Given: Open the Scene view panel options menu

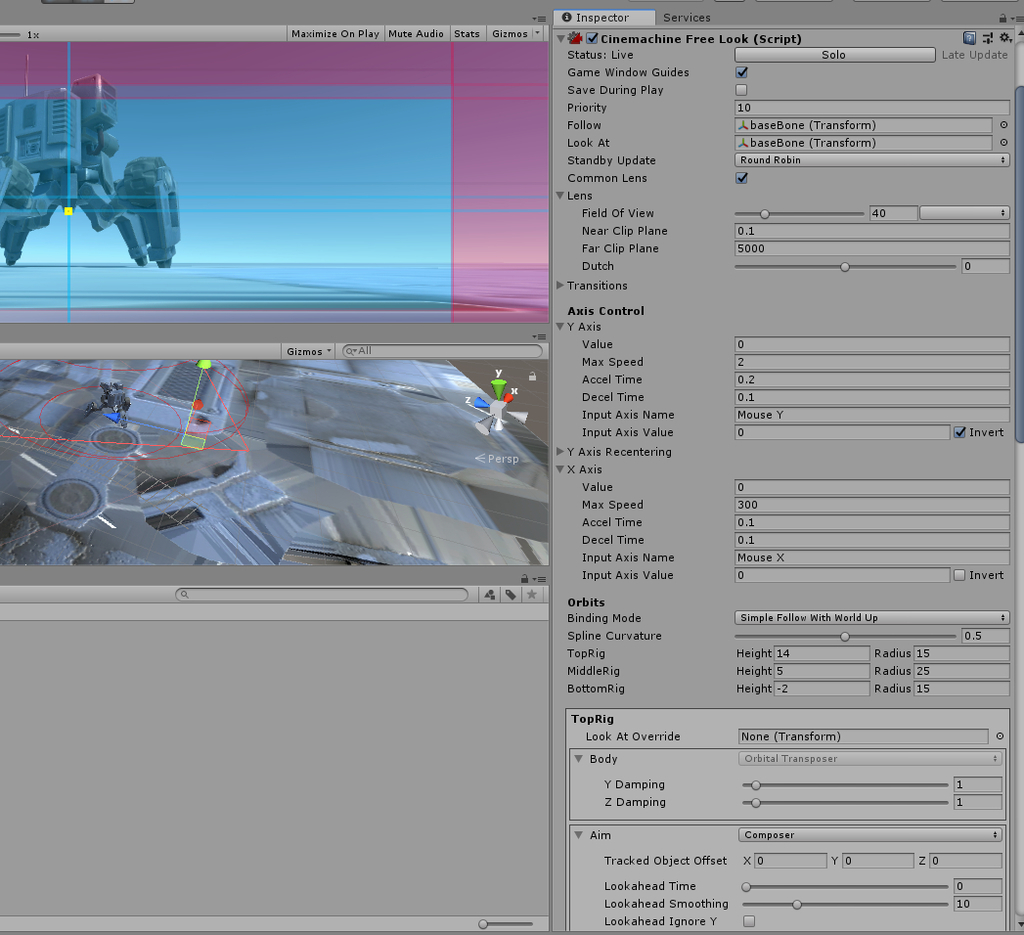Looking at the screenshot, I should (539, 337).
